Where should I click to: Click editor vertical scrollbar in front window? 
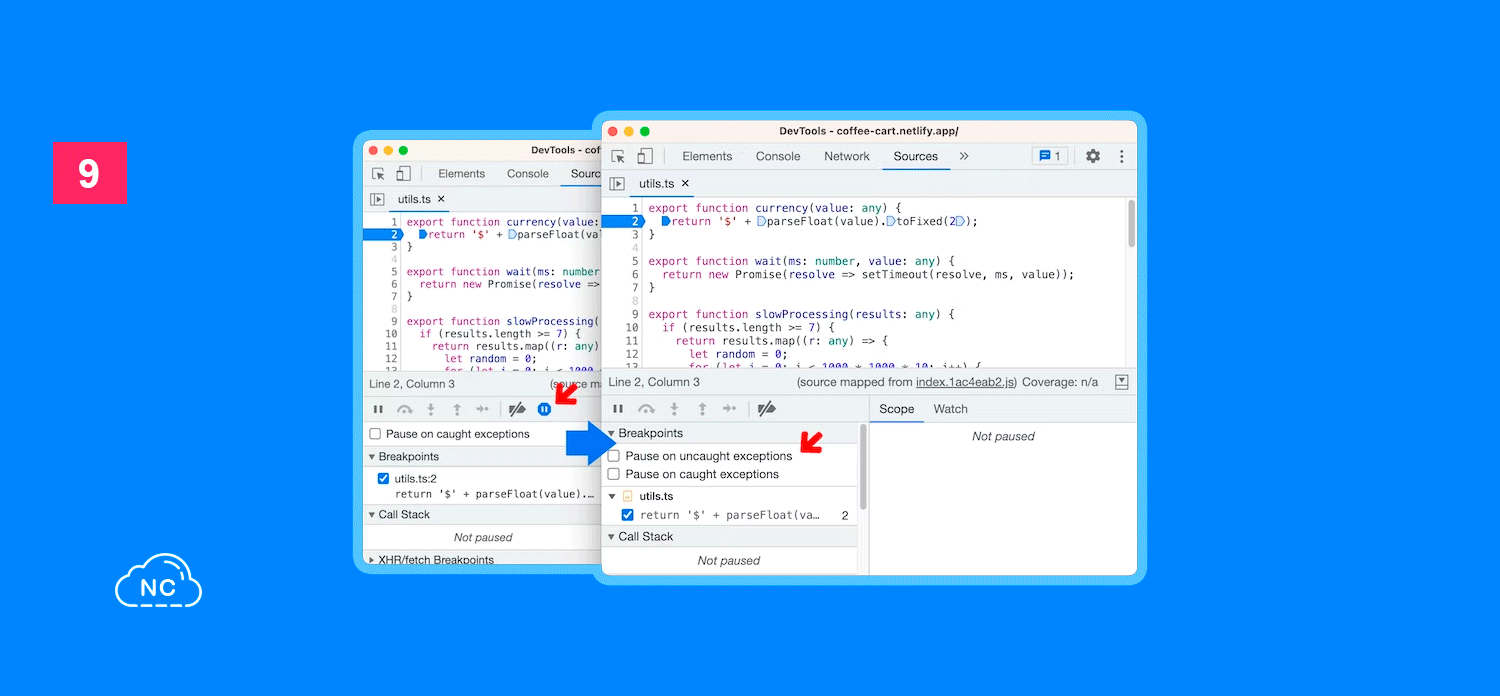tap(1131, 223)
